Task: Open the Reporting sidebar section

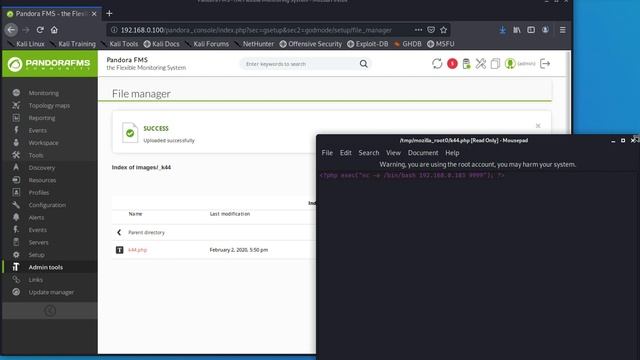Action: point(42,118)
